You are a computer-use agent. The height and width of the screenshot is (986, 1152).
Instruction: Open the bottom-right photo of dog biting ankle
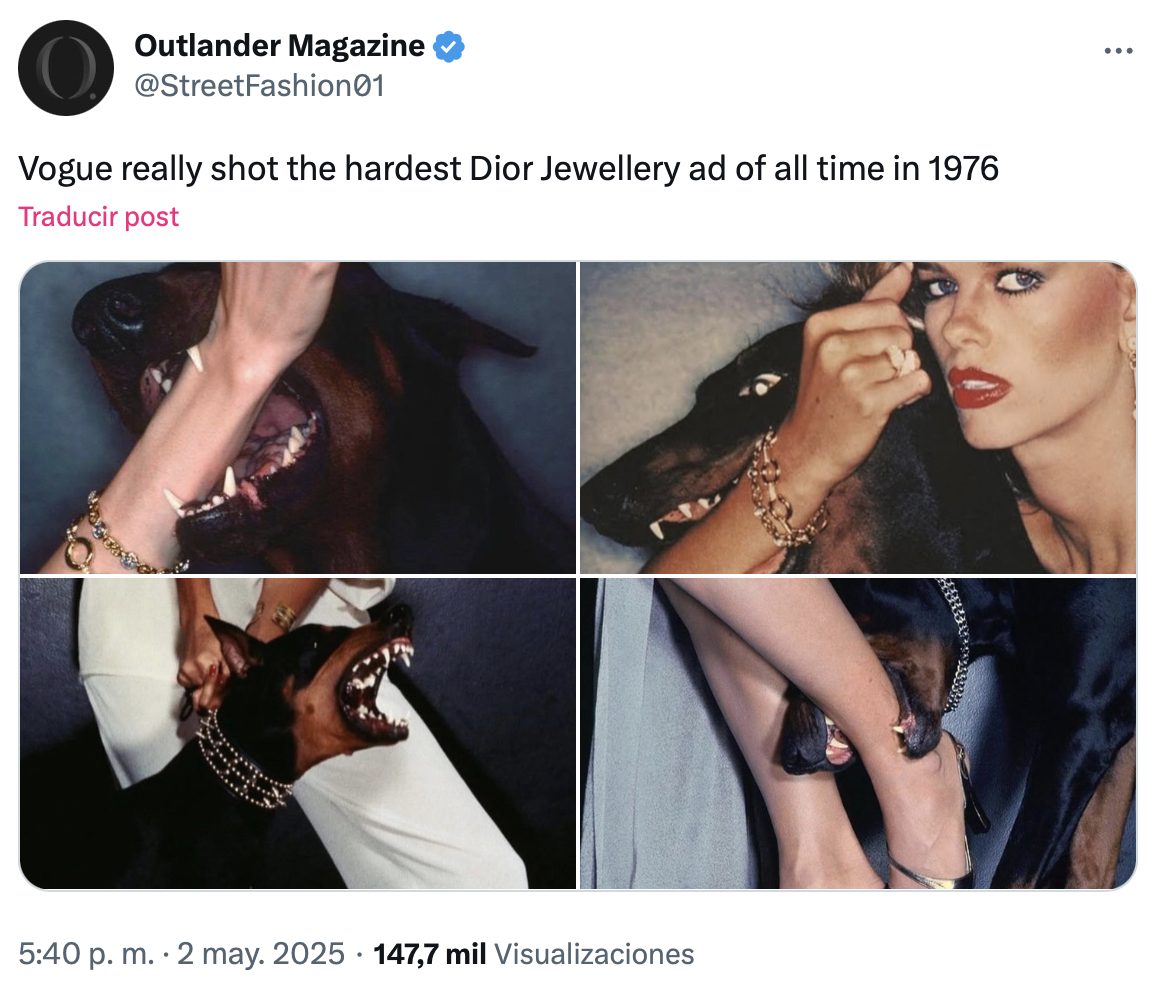(x=858, y=733)
